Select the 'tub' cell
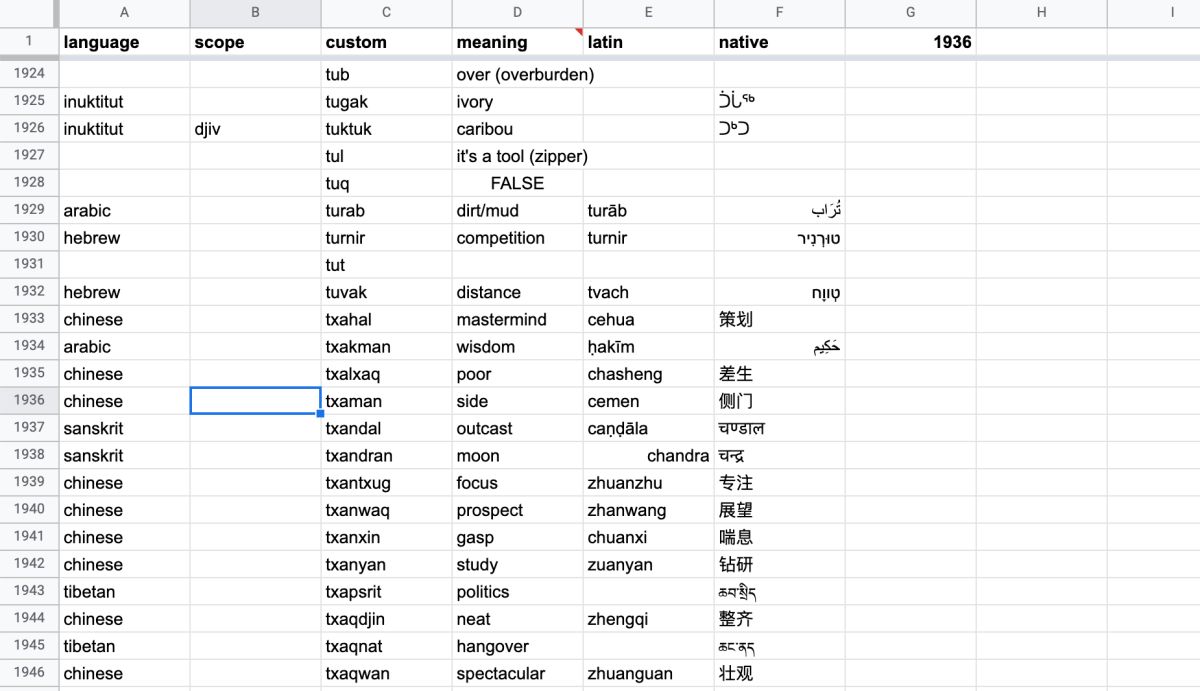The height and width of the screenshot is (691, 1200). (387, 74)
